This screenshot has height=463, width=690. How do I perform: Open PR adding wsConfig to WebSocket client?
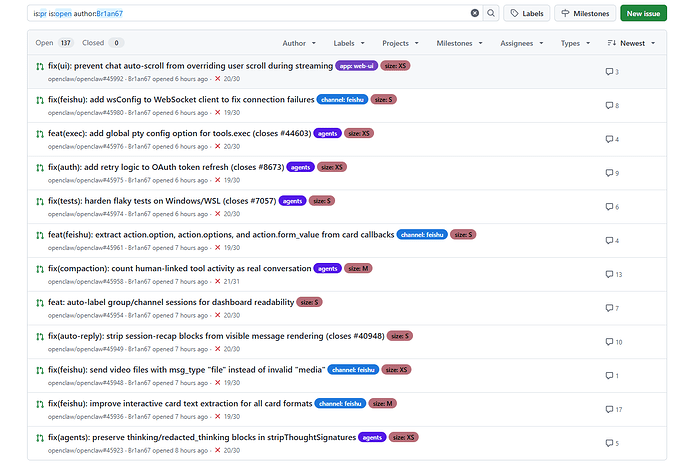181,99
